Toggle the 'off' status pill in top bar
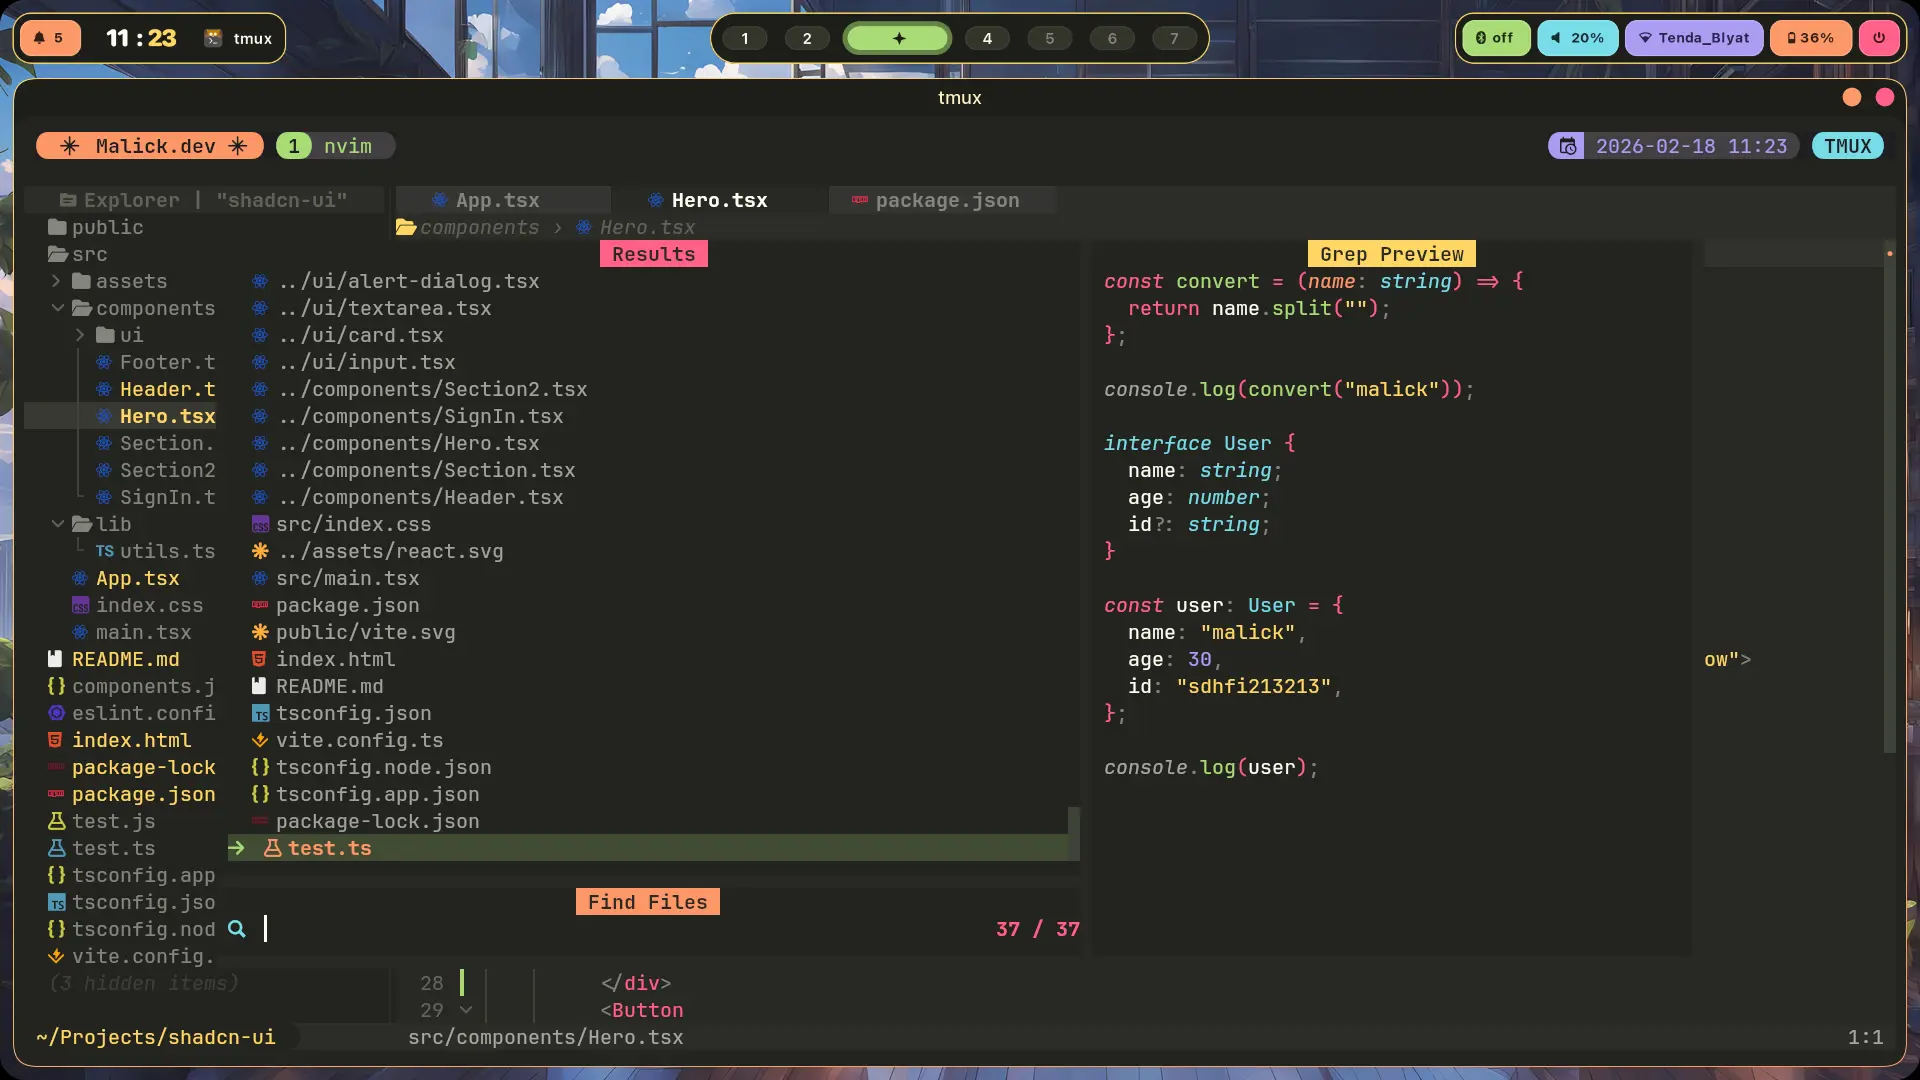This screenshot has width=1920, height=1080. tap(1495, 38)
